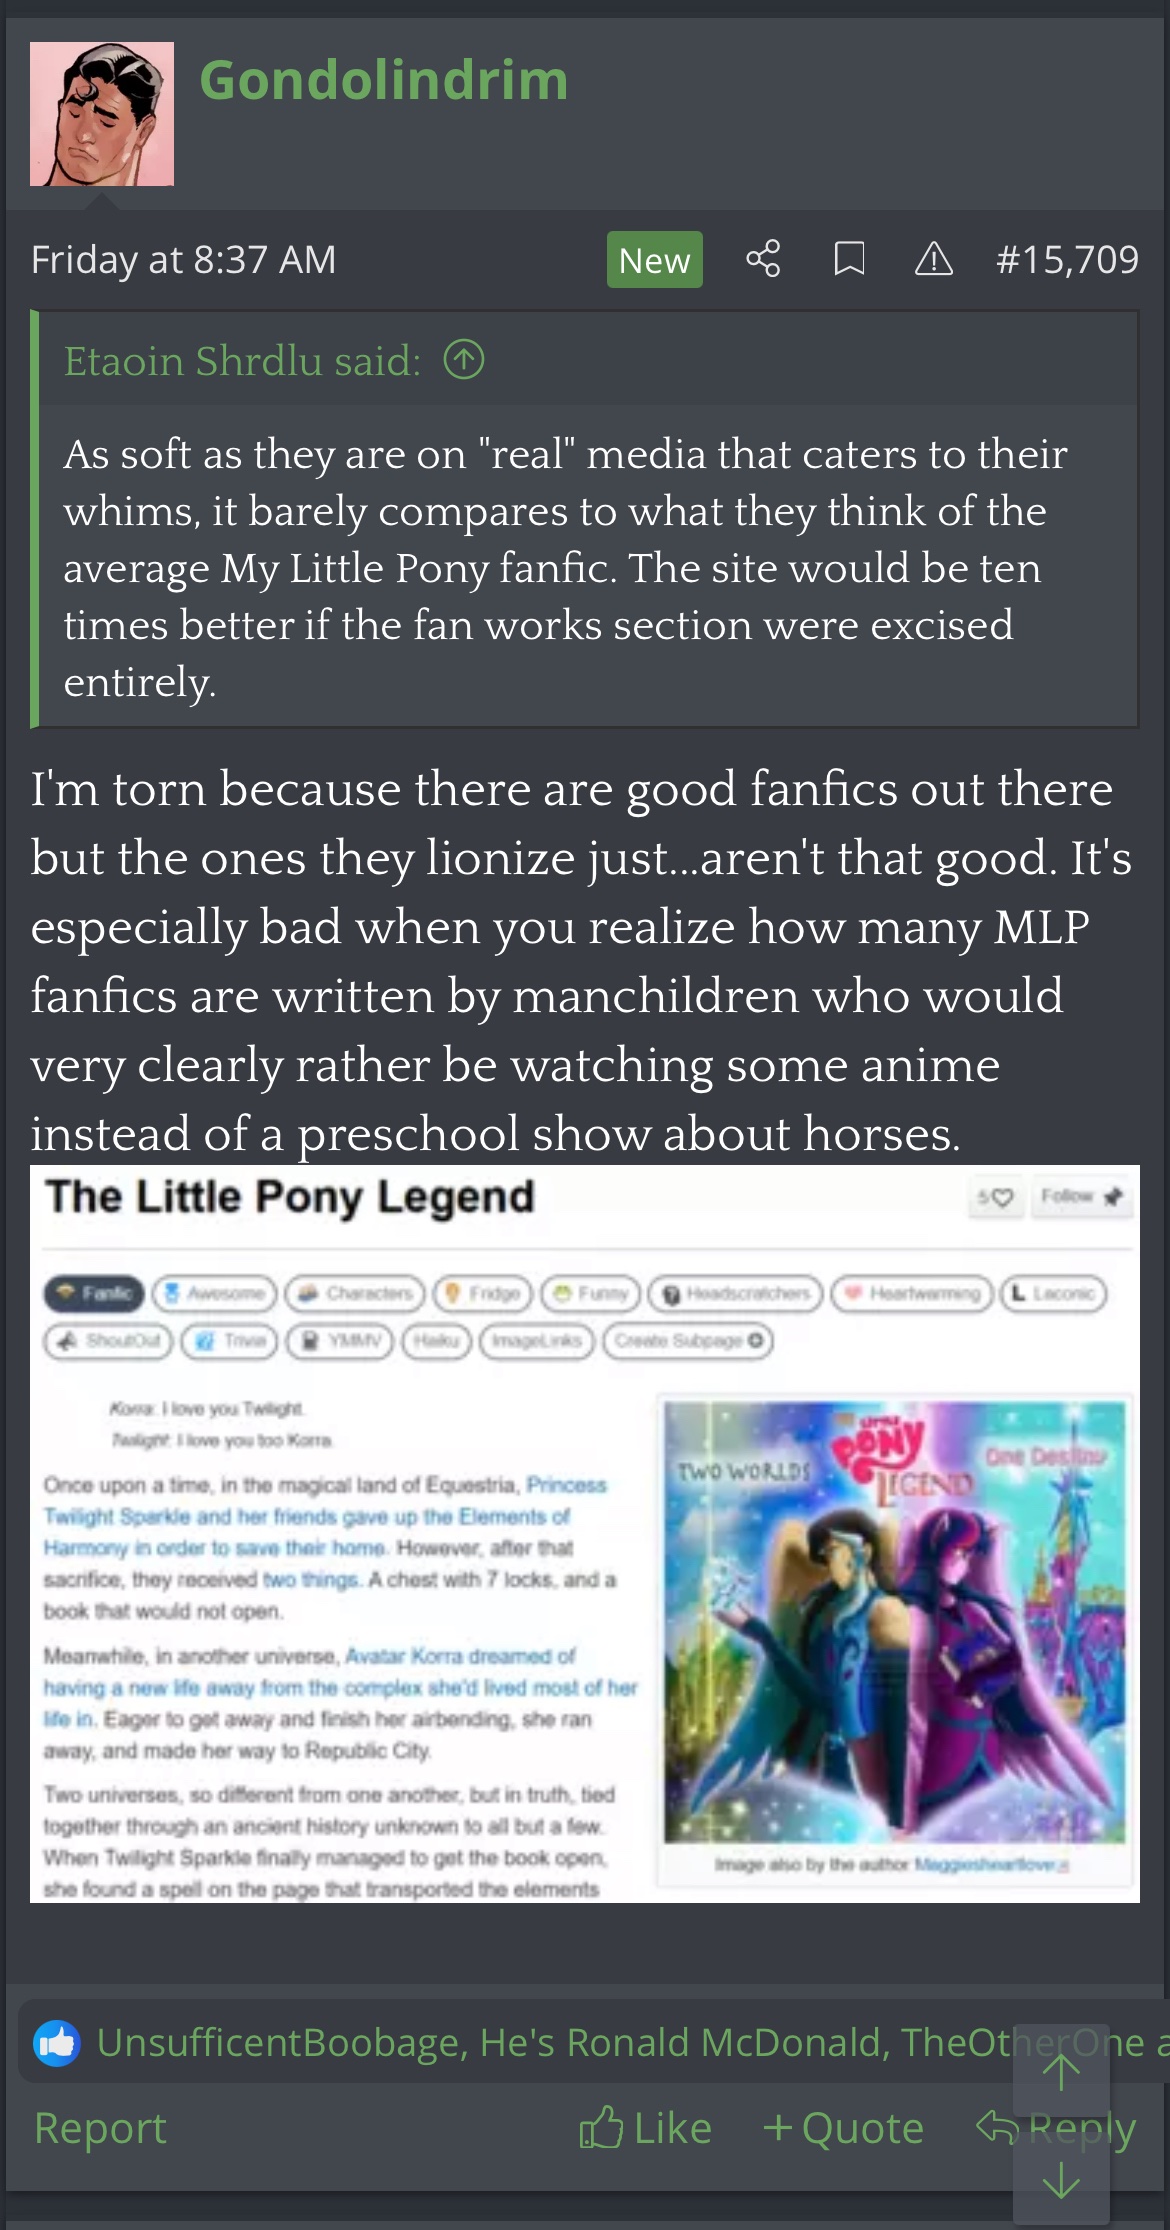Image resolution: width=1170 pixels, height=2230 pixels.
Task: Reply to Gondolindrim's post
Action: [1055, 2127]
